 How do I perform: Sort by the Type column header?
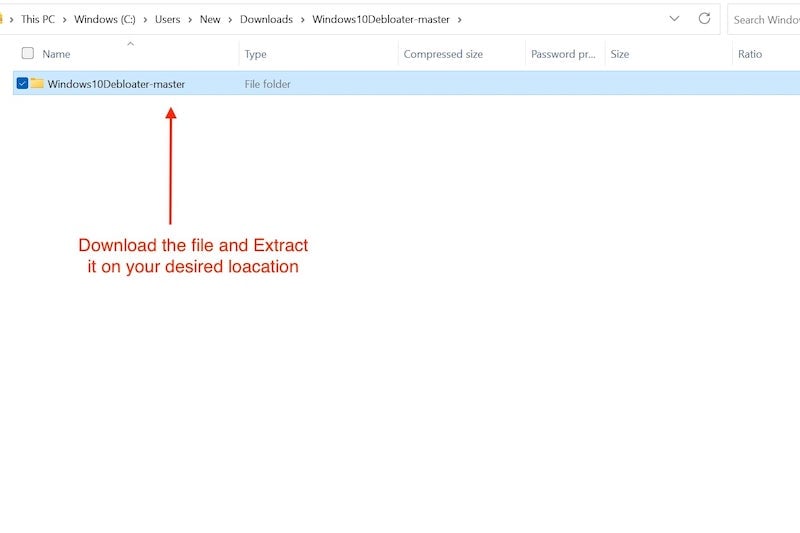click(x=255, y=54)
